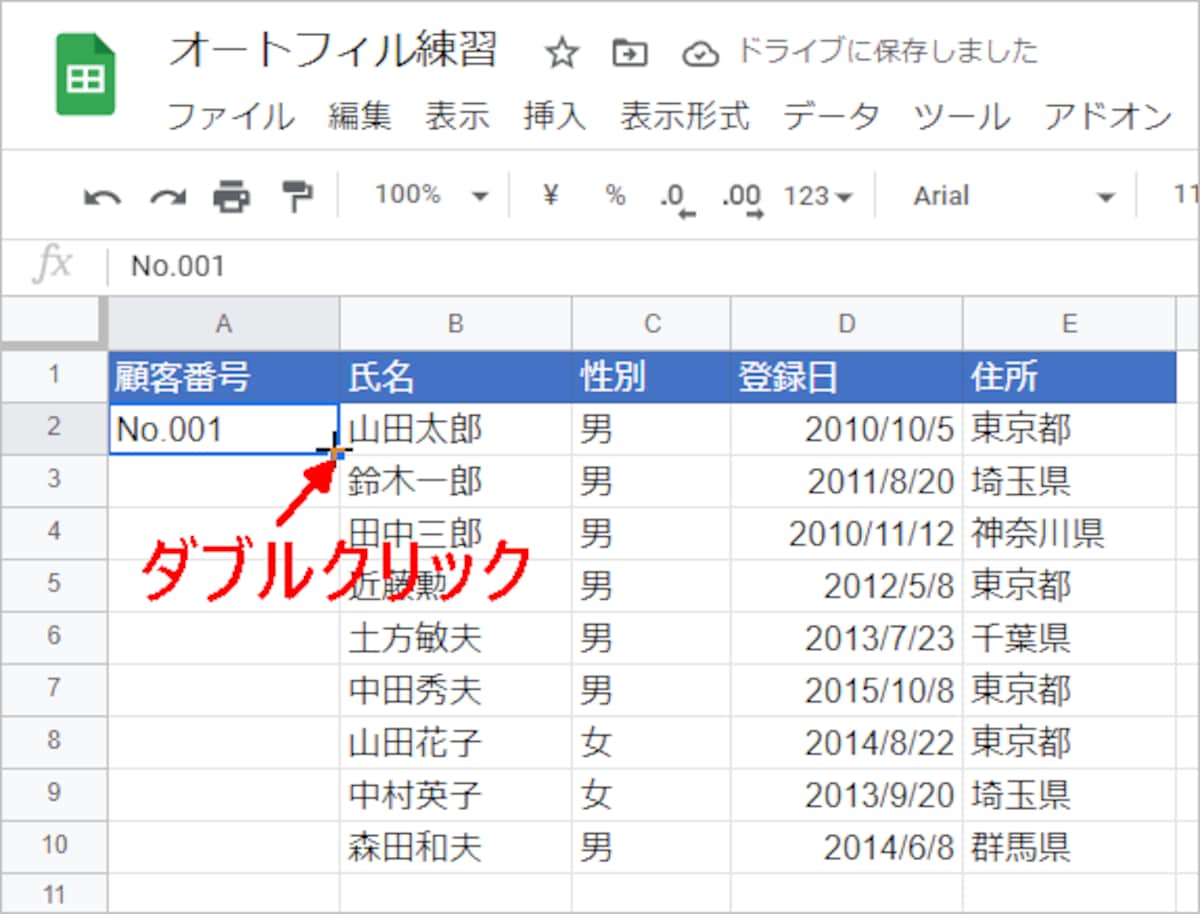Decrease decimal places
This screenshot has width=1200, height=914.
pyautogui.click(x=676, y=198)
